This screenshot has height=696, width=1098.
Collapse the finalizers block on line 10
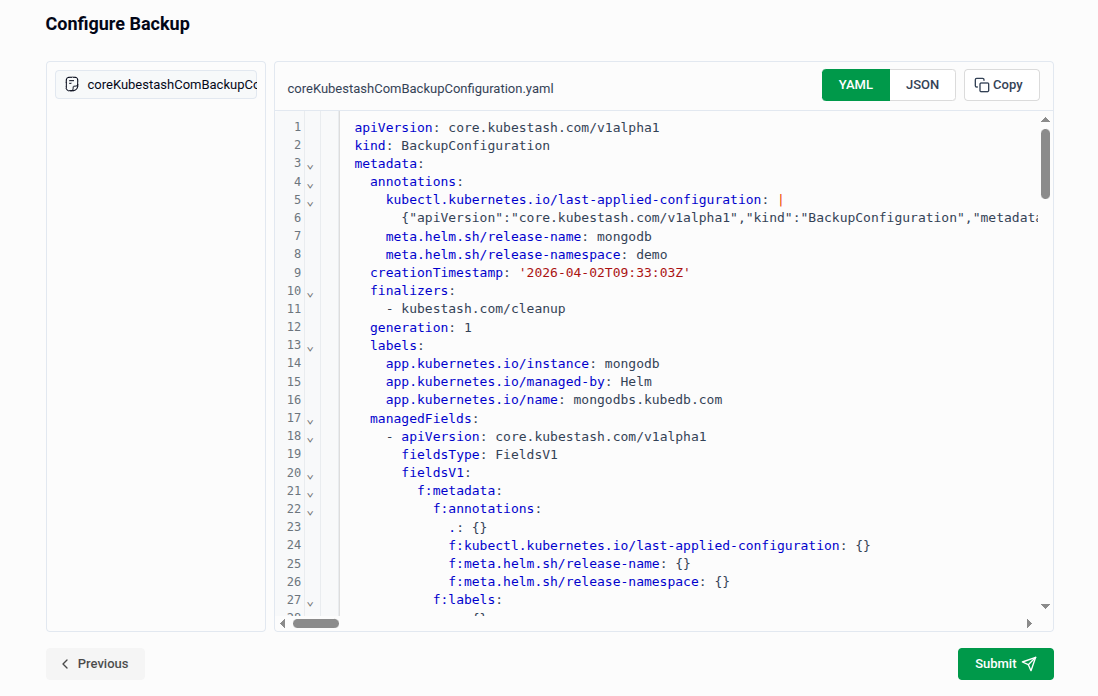click(x=309, y=292)
